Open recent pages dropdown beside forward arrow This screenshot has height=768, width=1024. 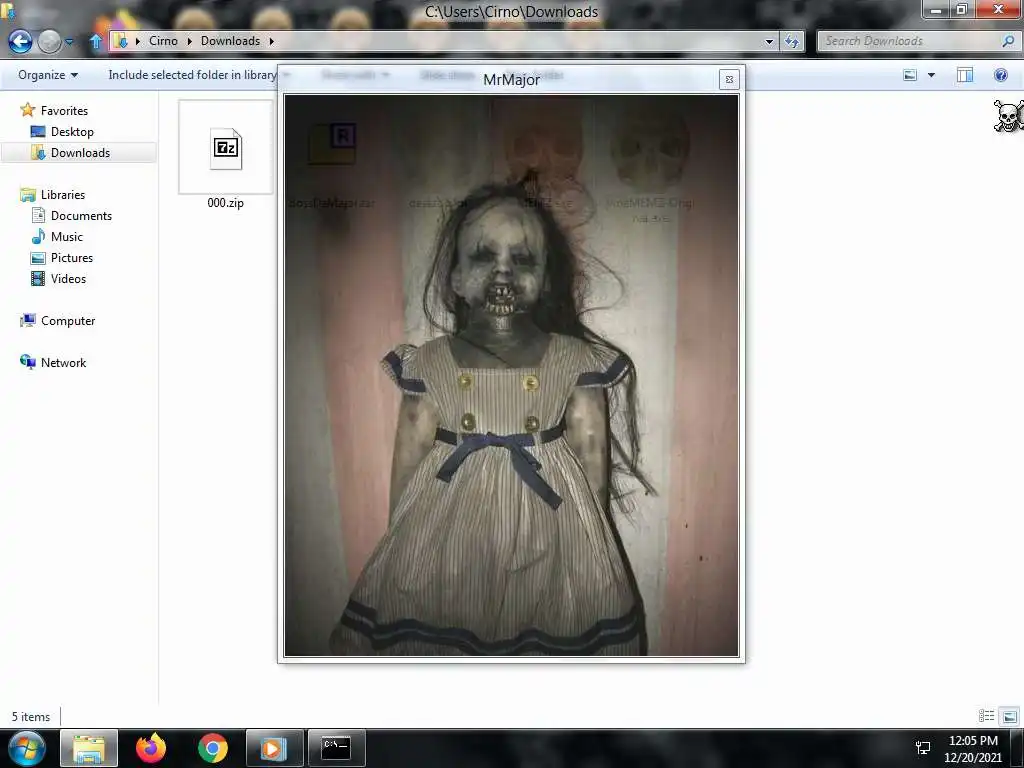click(x=69, y=42)
